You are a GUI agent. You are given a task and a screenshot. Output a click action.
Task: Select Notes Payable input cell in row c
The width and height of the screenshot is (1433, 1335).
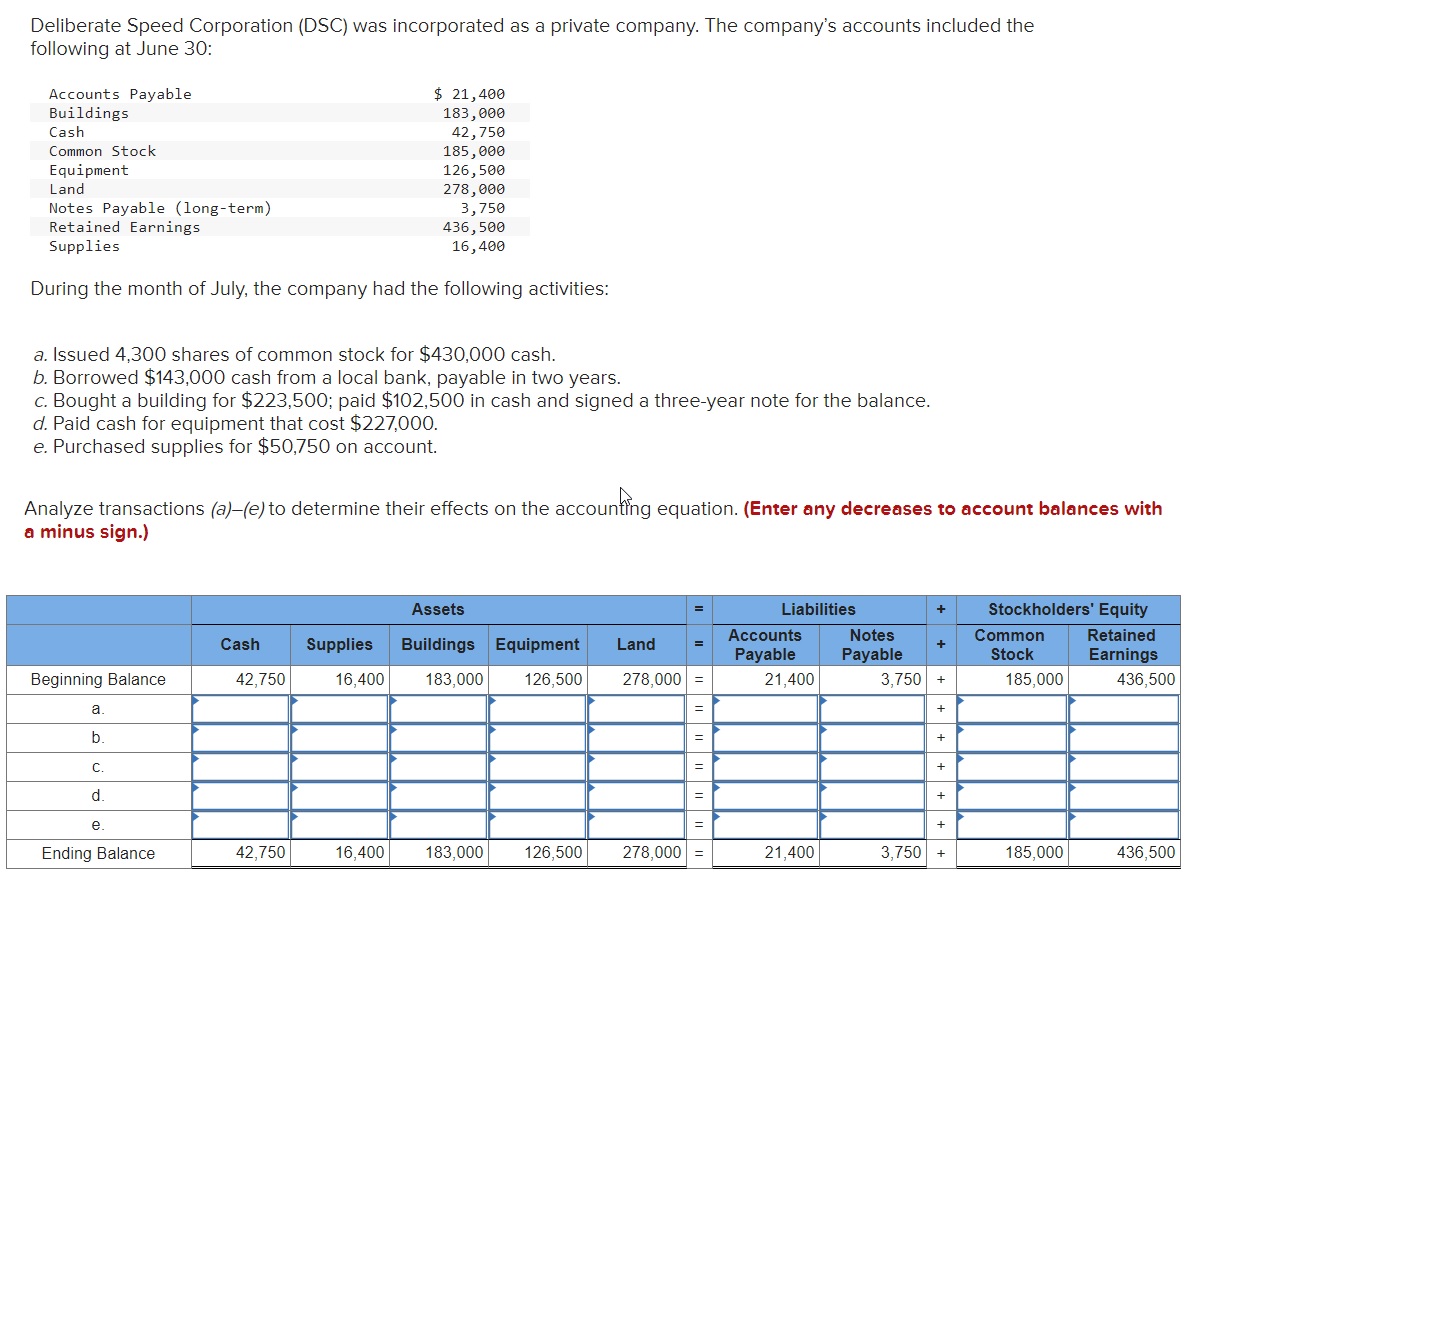coord(872,767)
